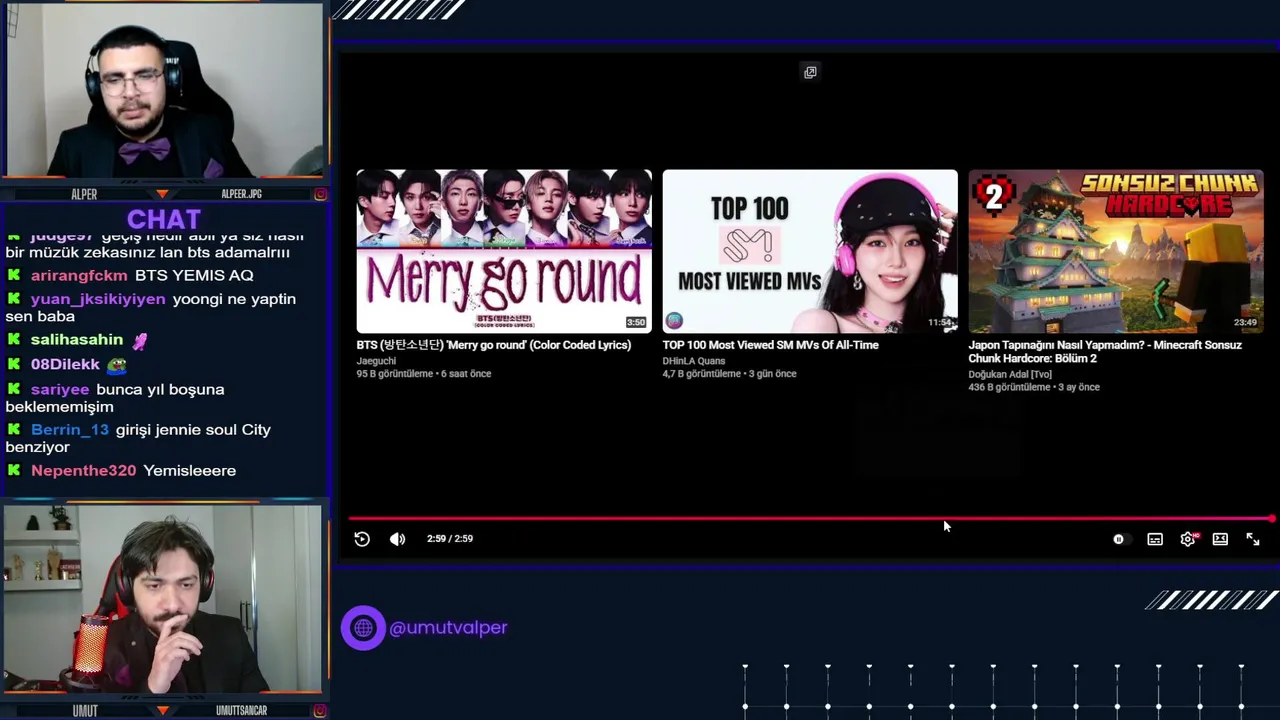Click the CHAT header label
This screenshot has width=1280, height=720.
tap(164, 219)
